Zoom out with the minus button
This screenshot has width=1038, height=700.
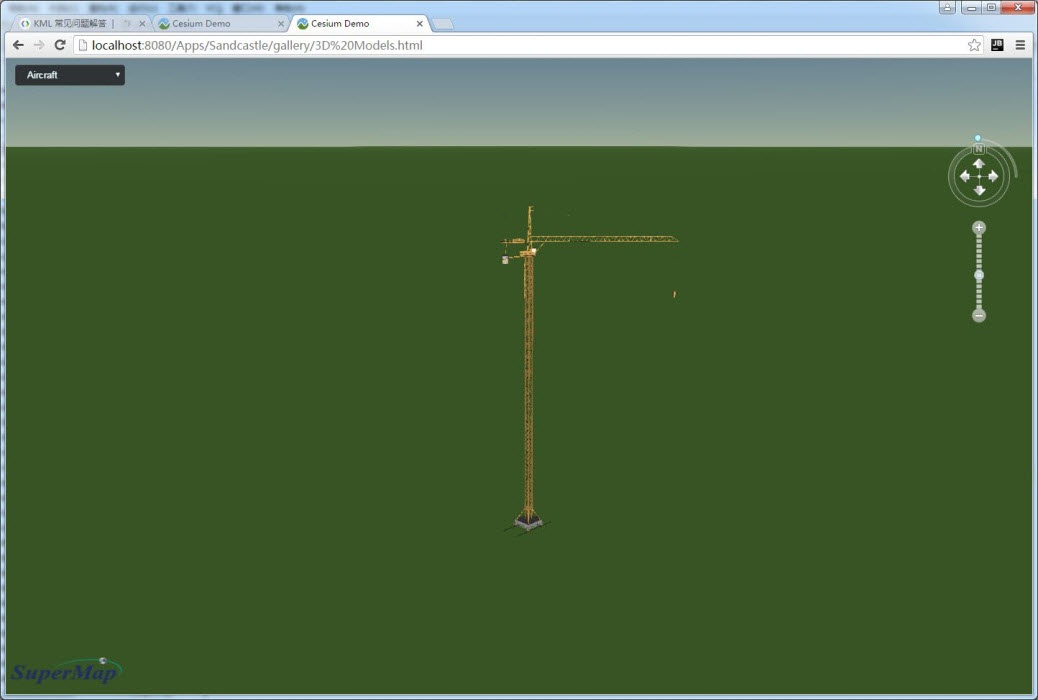pyautogui.click(x=979, y=315)
